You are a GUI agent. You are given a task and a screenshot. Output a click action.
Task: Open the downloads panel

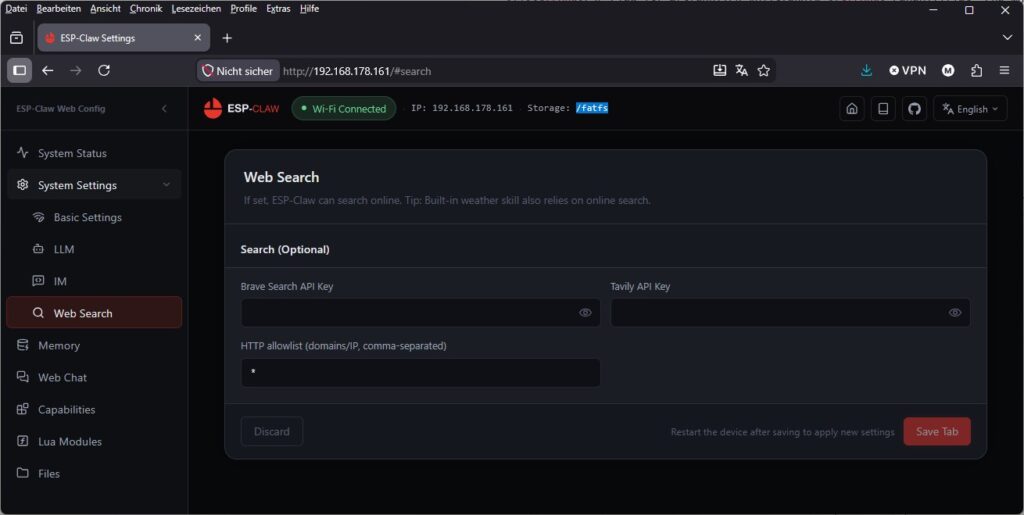[x=867, y=70]
